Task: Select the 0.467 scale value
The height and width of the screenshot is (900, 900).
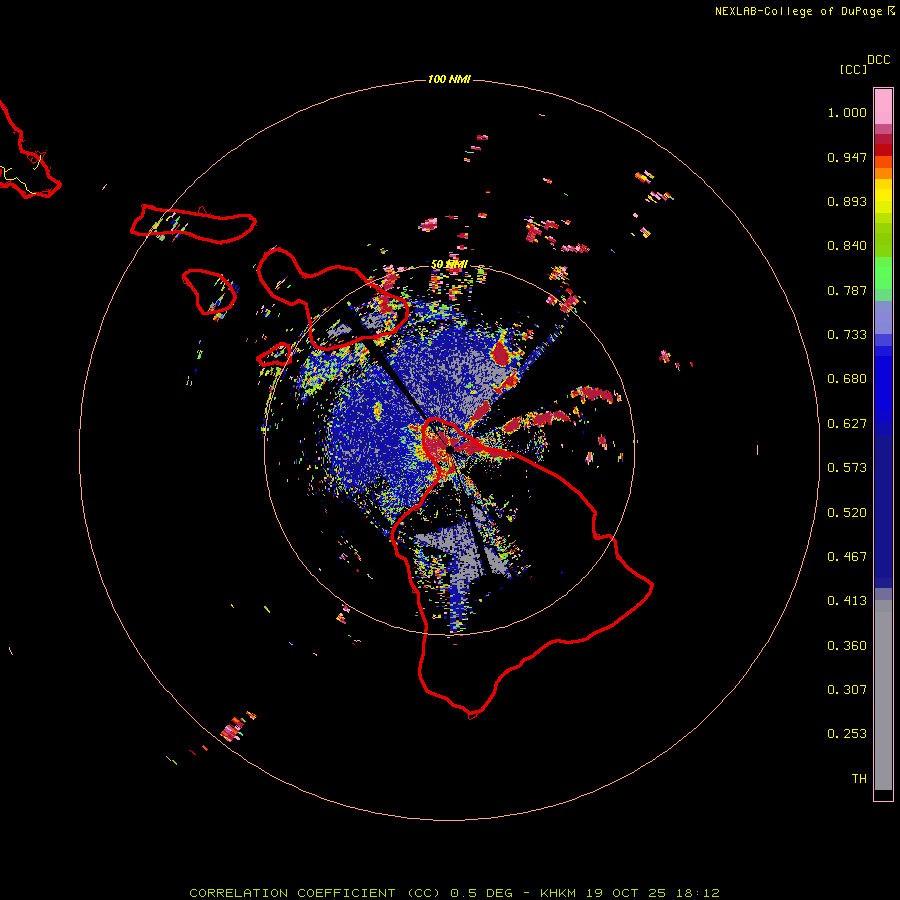Action: coord(847,557)
